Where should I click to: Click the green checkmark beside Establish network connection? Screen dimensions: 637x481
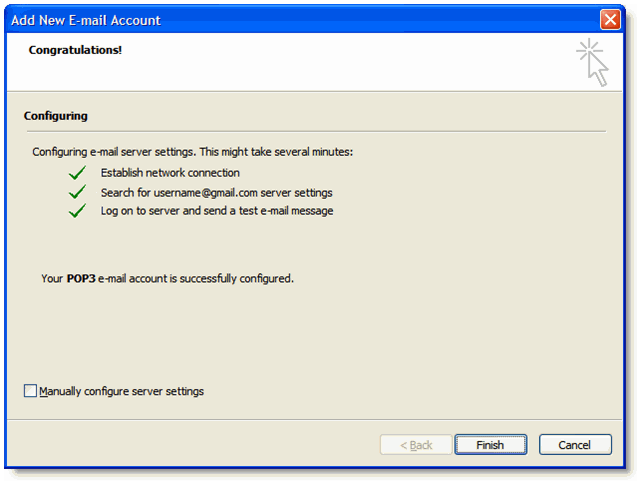77,173
